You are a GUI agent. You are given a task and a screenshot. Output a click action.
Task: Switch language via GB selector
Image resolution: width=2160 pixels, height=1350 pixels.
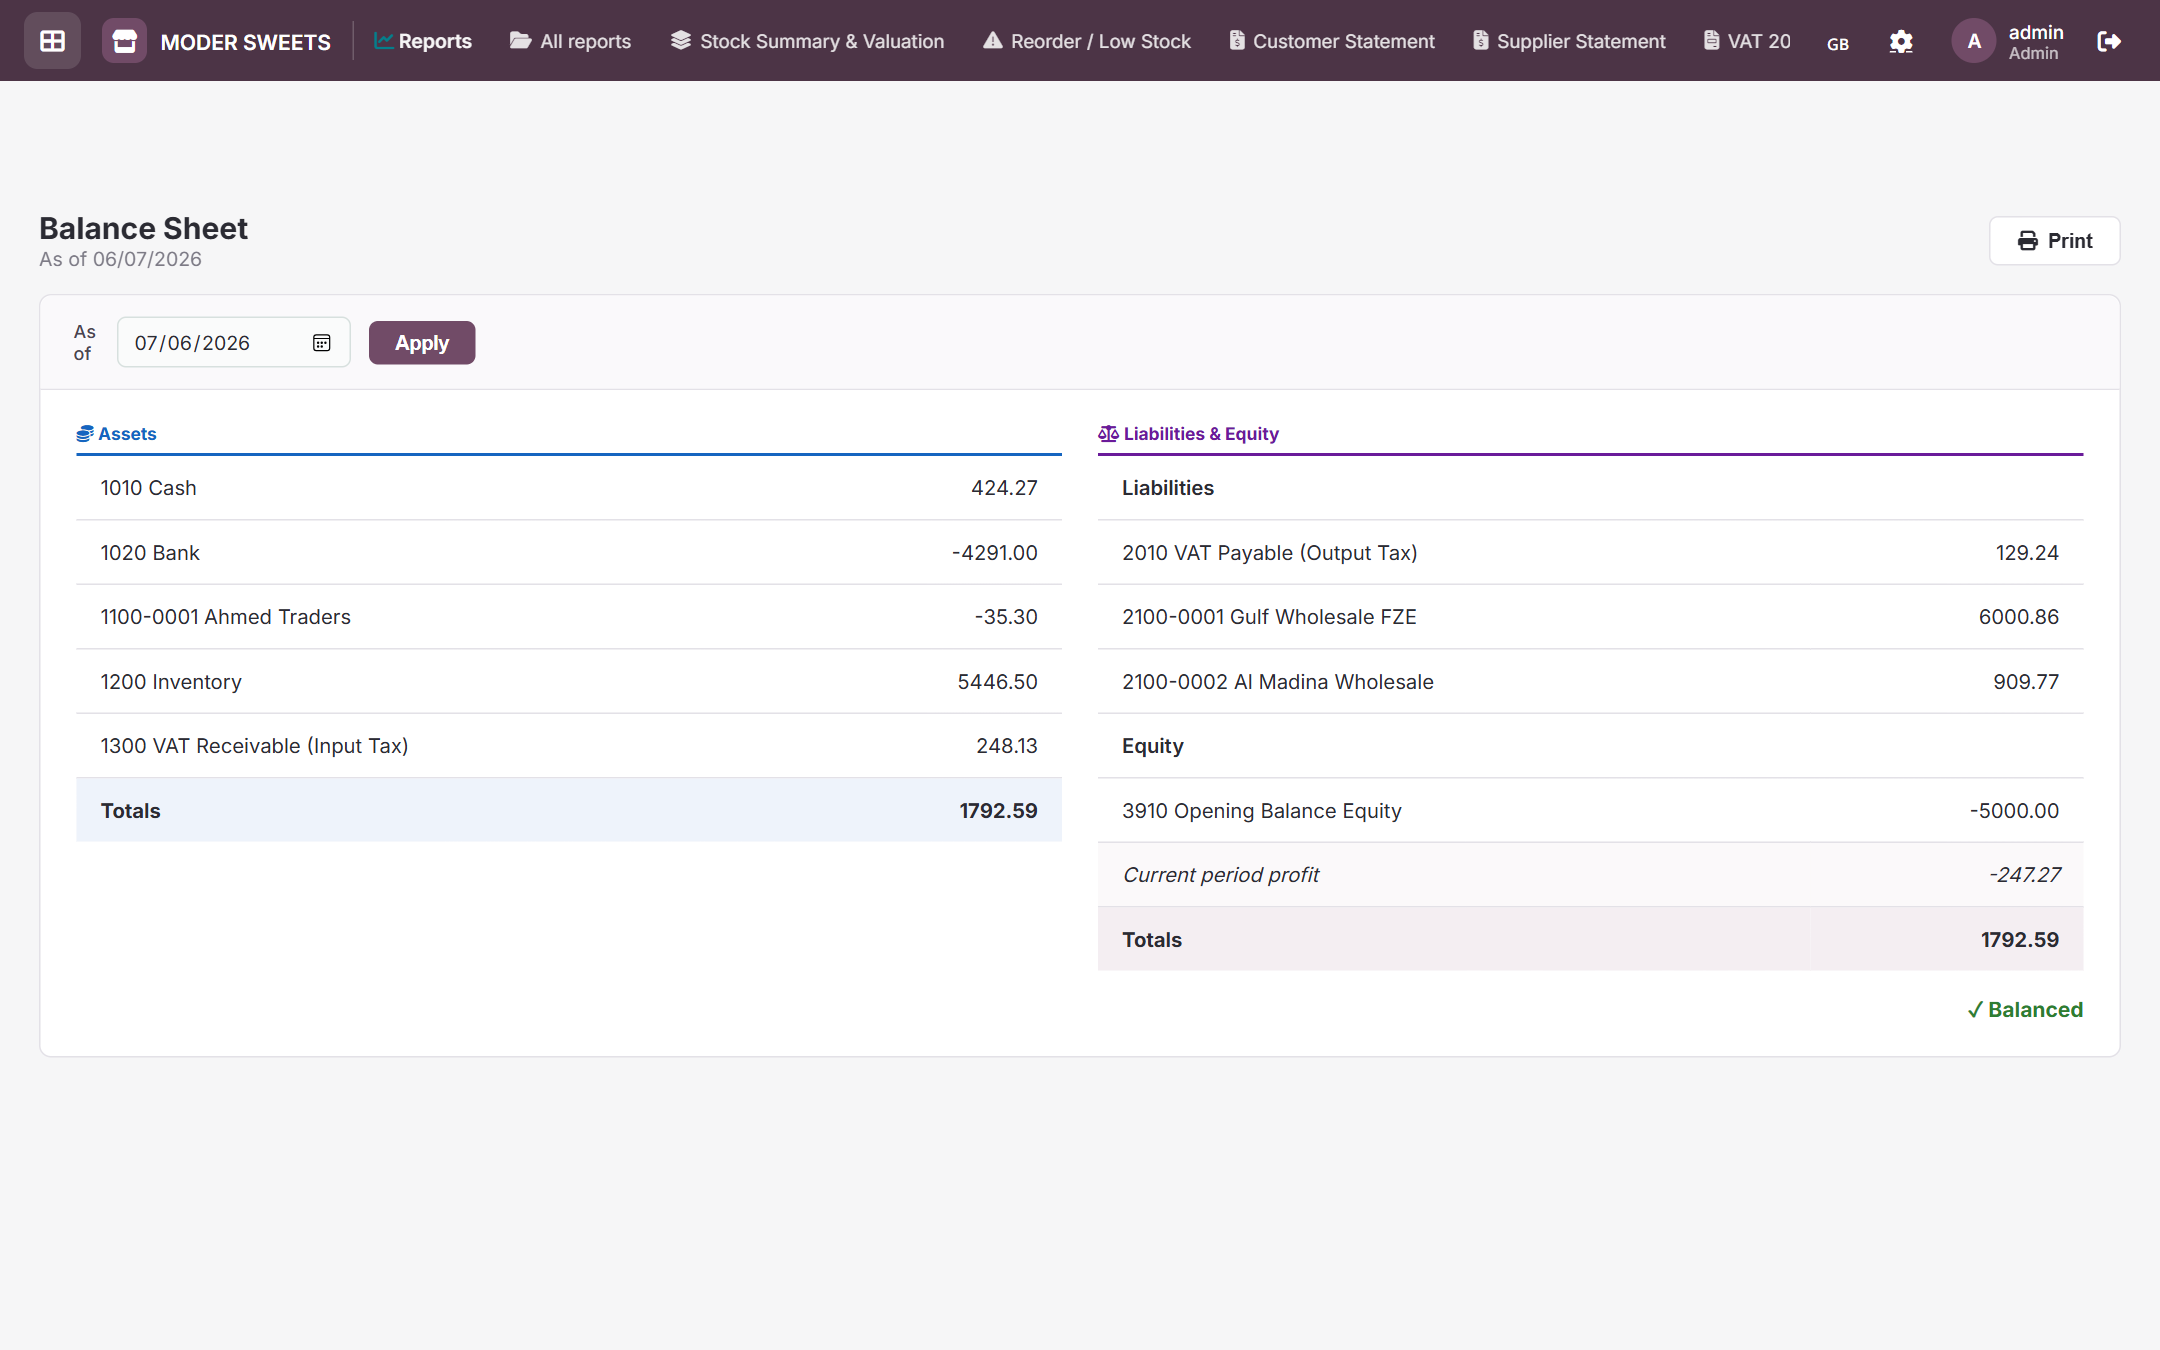pos(1838,44)
